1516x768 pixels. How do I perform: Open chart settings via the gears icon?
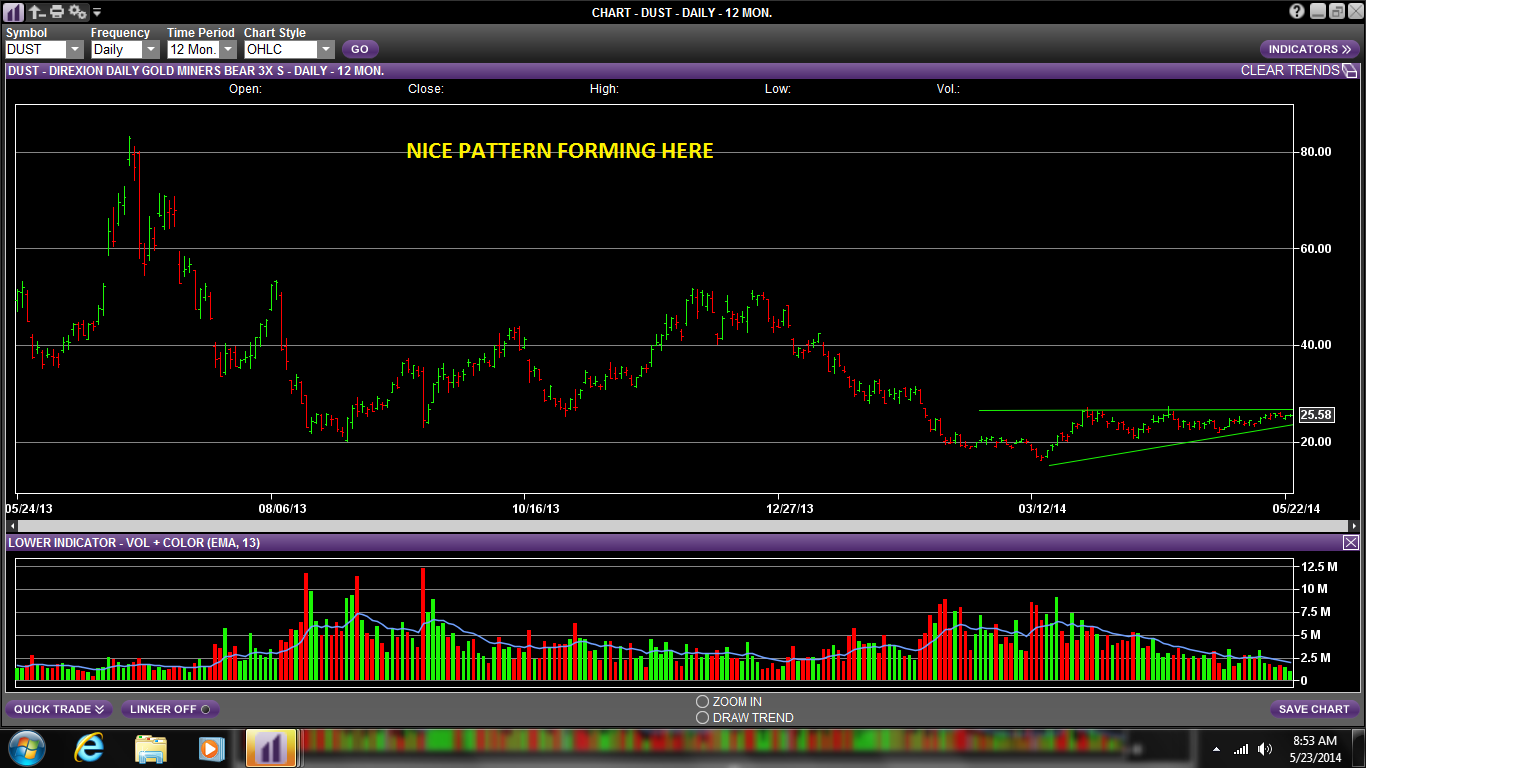click(78, 12)
